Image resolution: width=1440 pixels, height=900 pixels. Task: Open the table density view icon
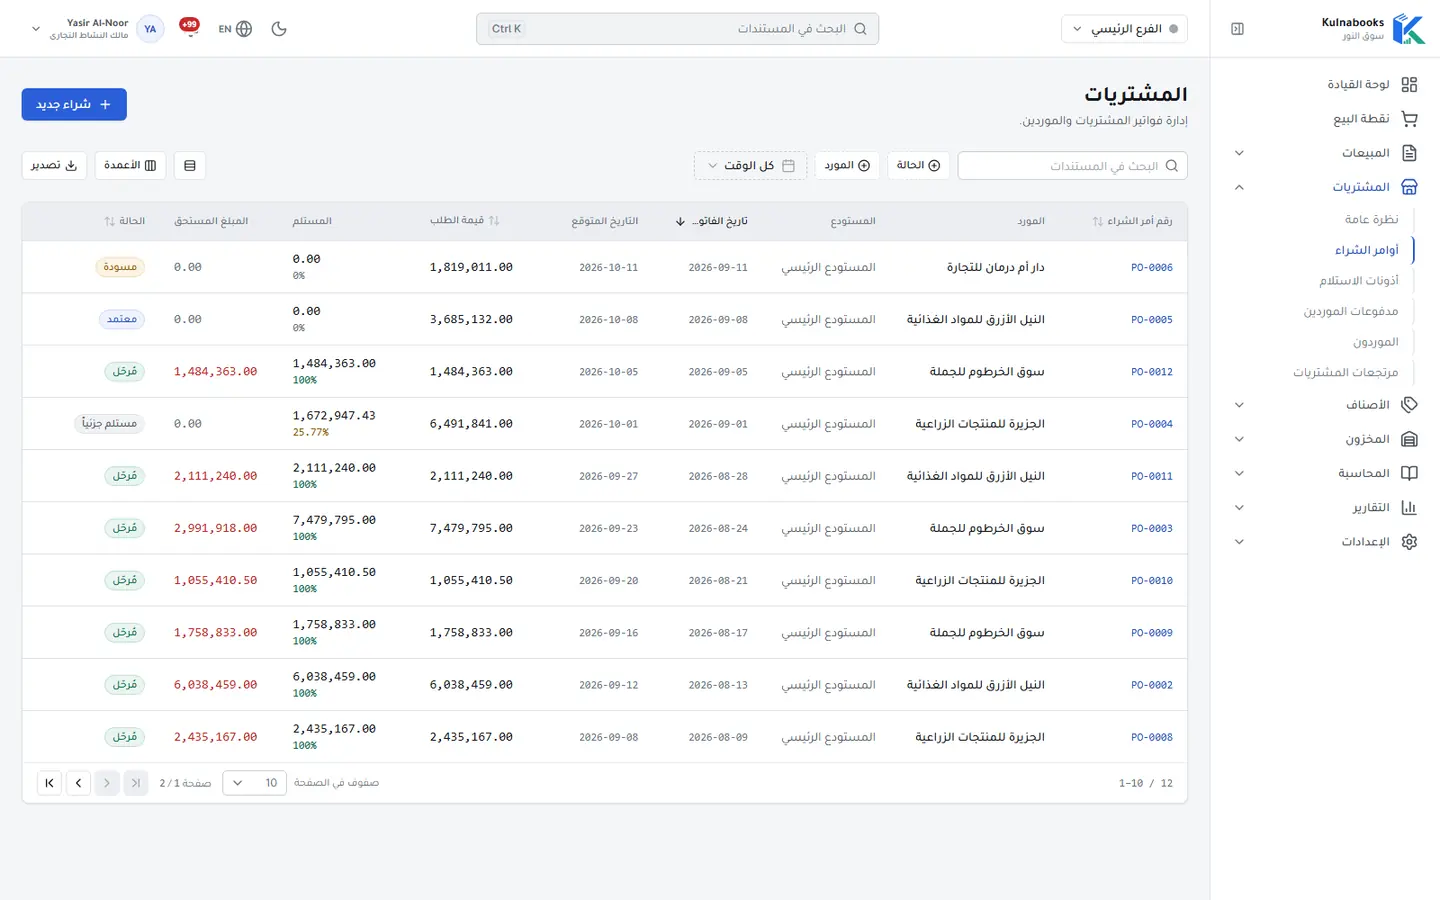190,166
